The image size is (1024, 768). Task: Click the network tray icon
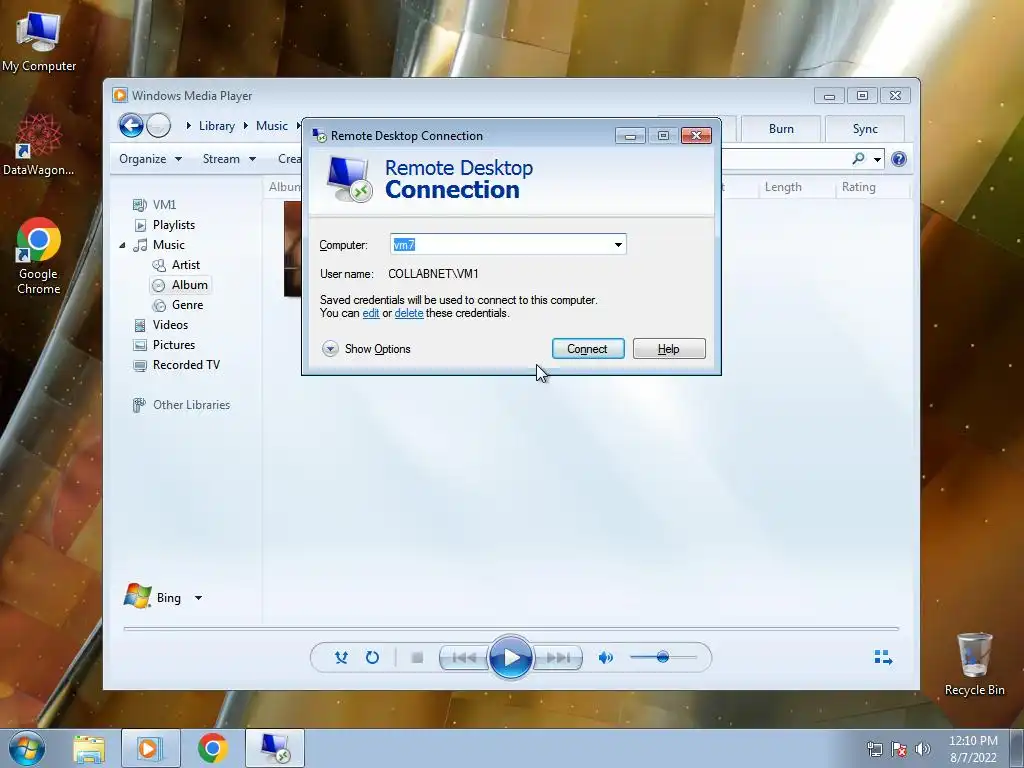(874, 749)
